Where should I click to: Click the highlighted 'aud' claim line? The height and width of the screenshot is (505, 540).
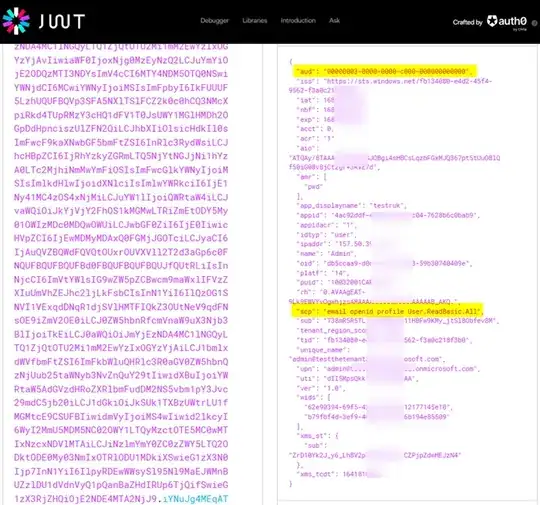pos(385,71)
